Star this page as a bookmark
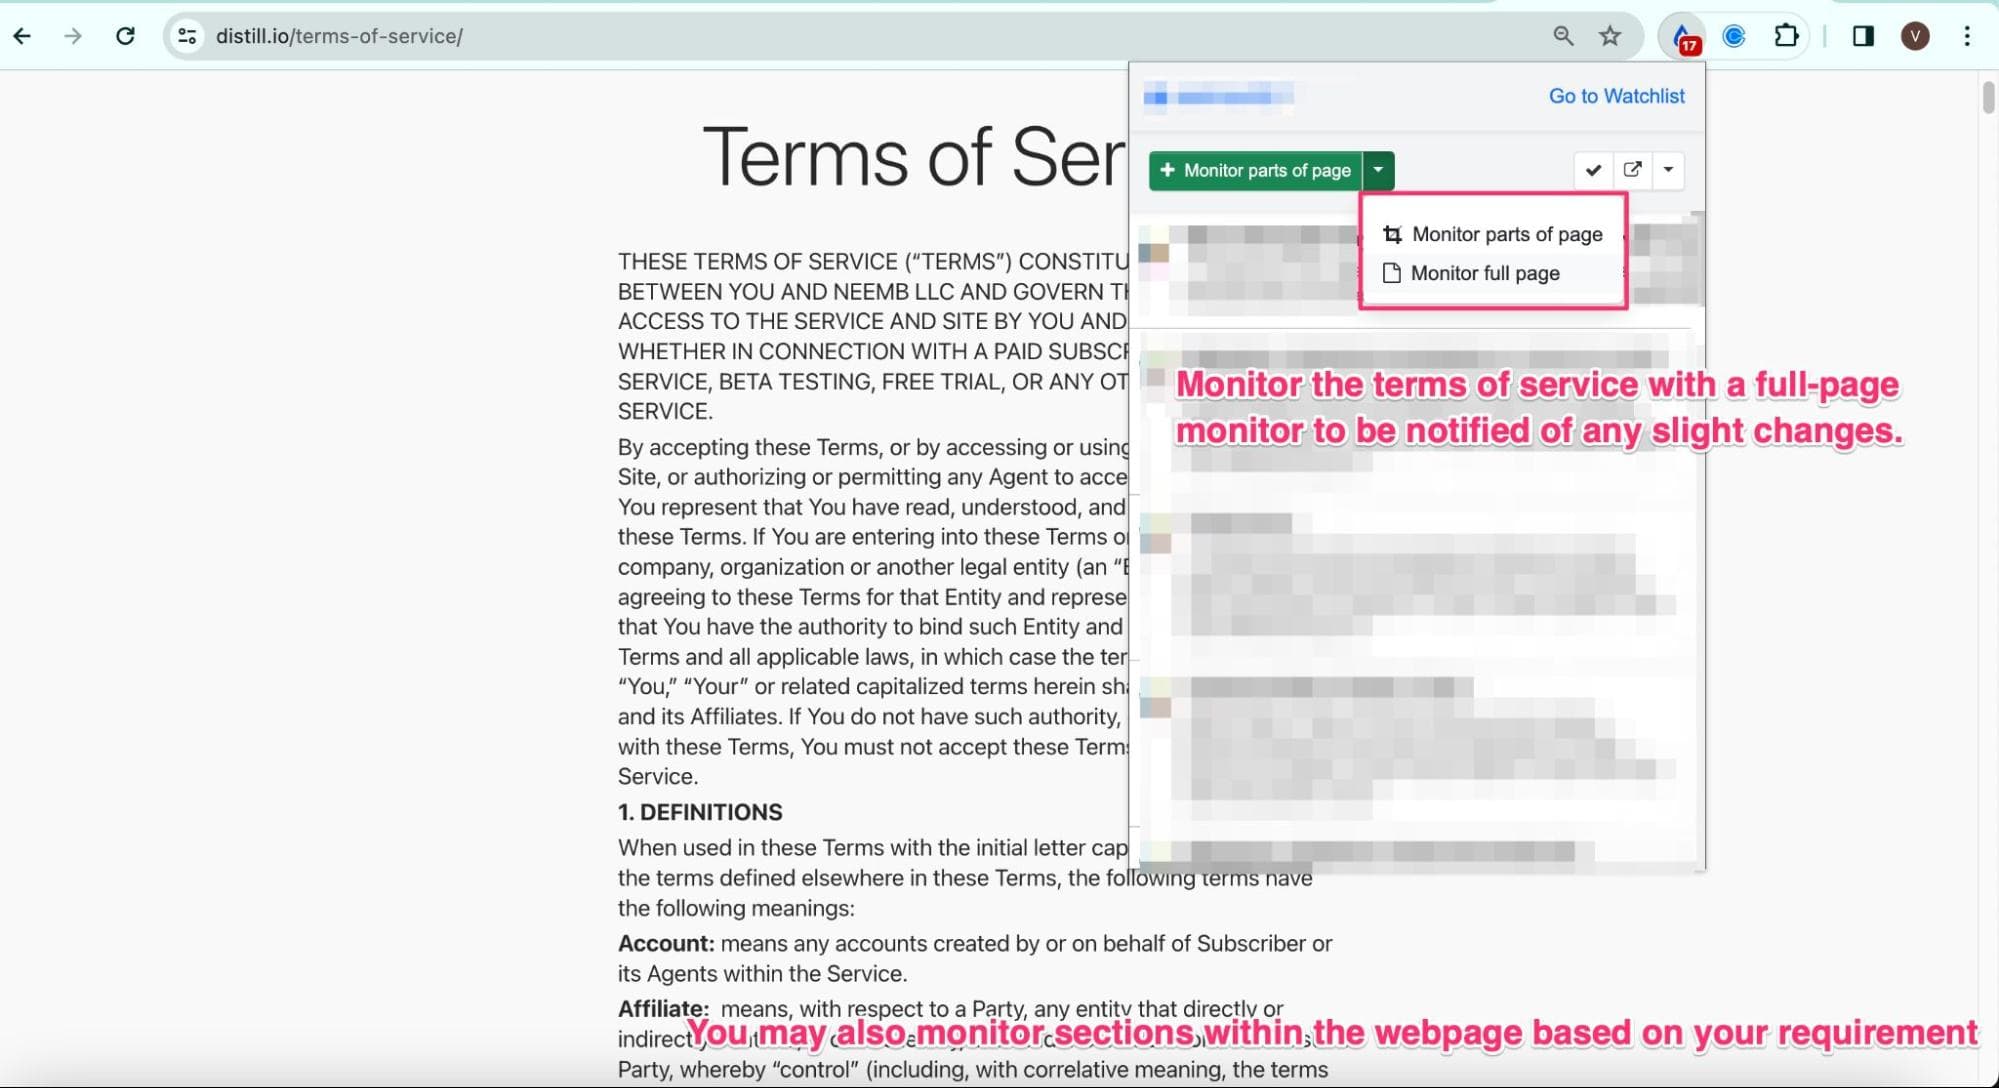Viewport: 1999px width, 1088px height. pos(1609,36)
